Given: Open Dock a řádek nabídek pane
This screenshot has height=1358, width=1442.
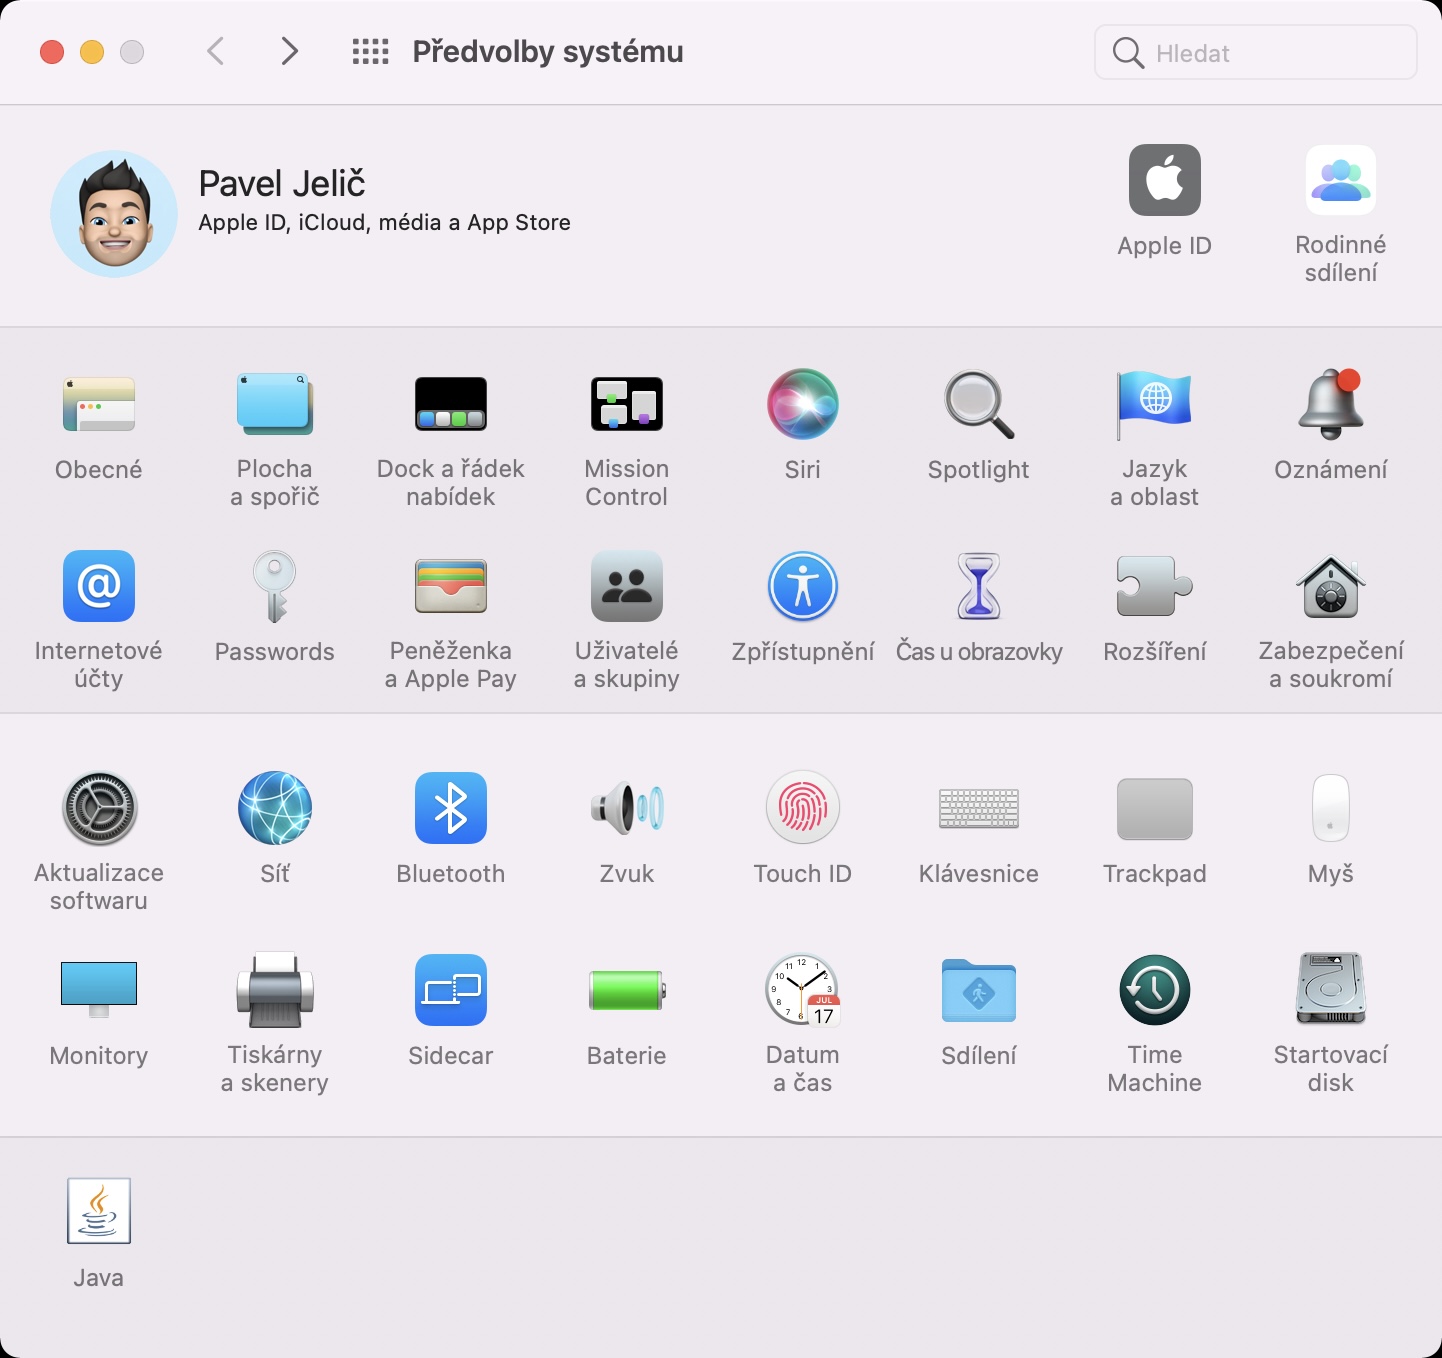Looking at the screenshot, I should click(451, 404).
